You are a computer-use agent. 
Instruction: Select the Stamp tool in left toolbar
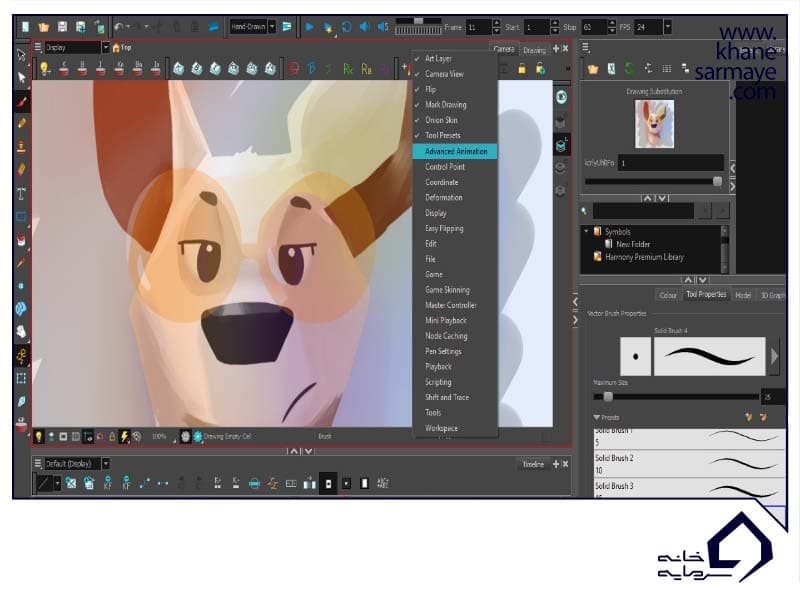[x=21, y=147]
